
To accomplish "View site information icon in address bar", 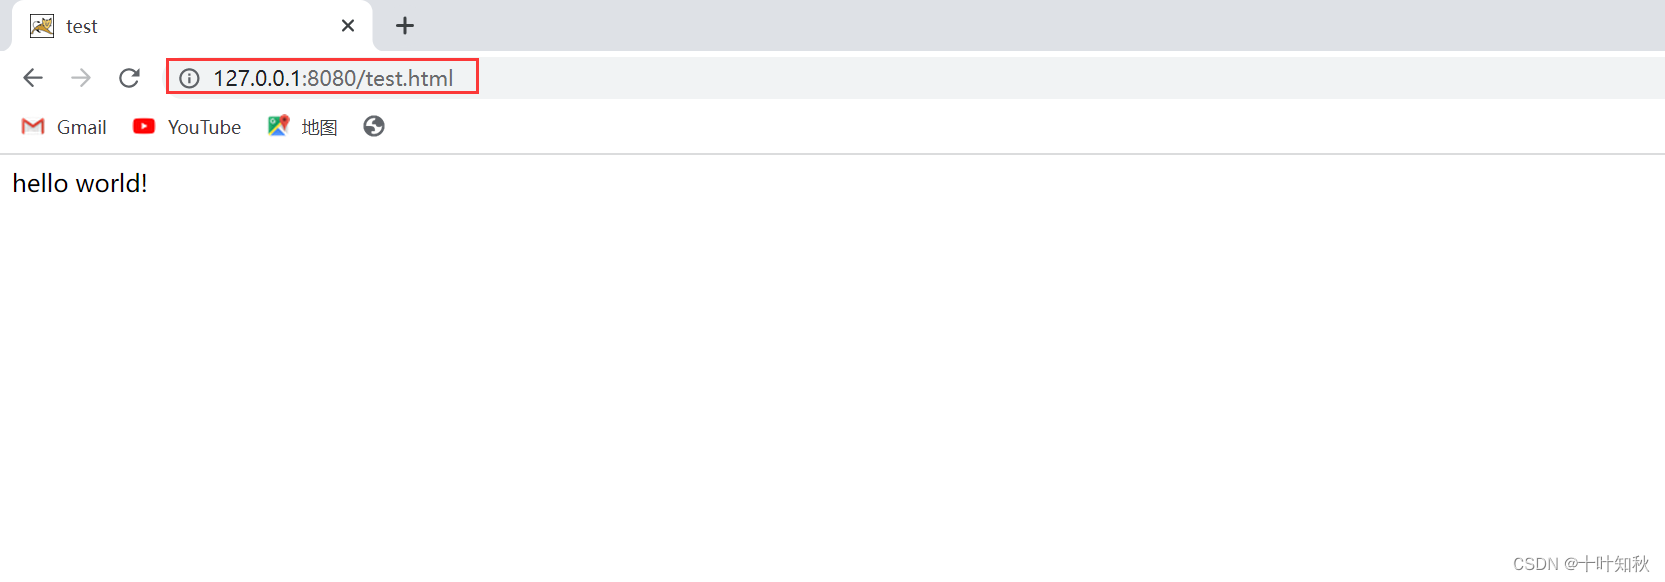I will click(x=189, y=78).
